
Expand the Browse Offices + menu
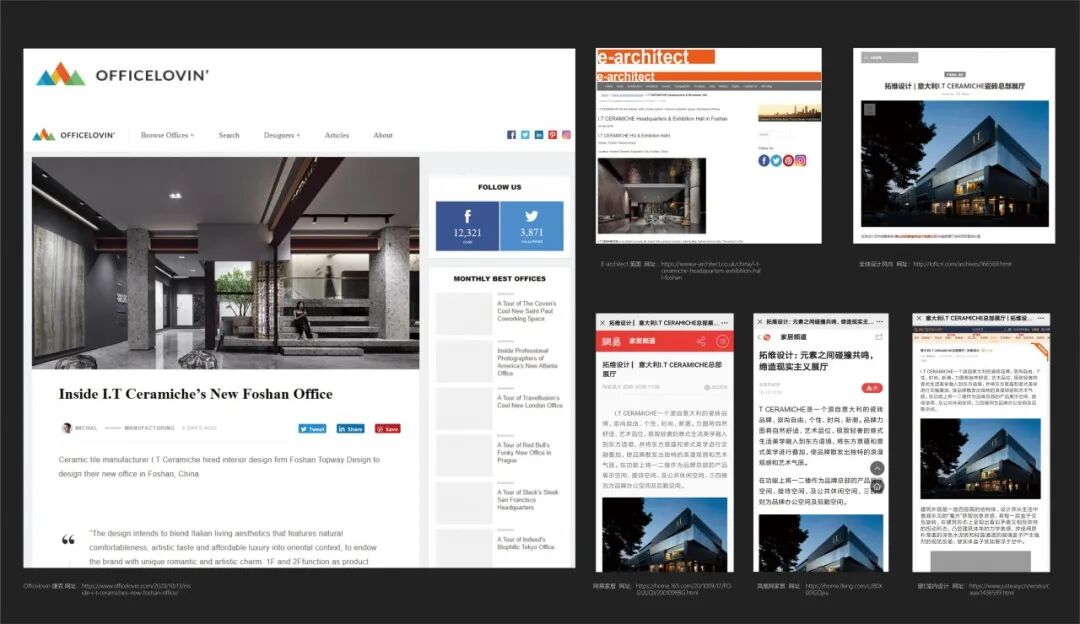(167, 135)
